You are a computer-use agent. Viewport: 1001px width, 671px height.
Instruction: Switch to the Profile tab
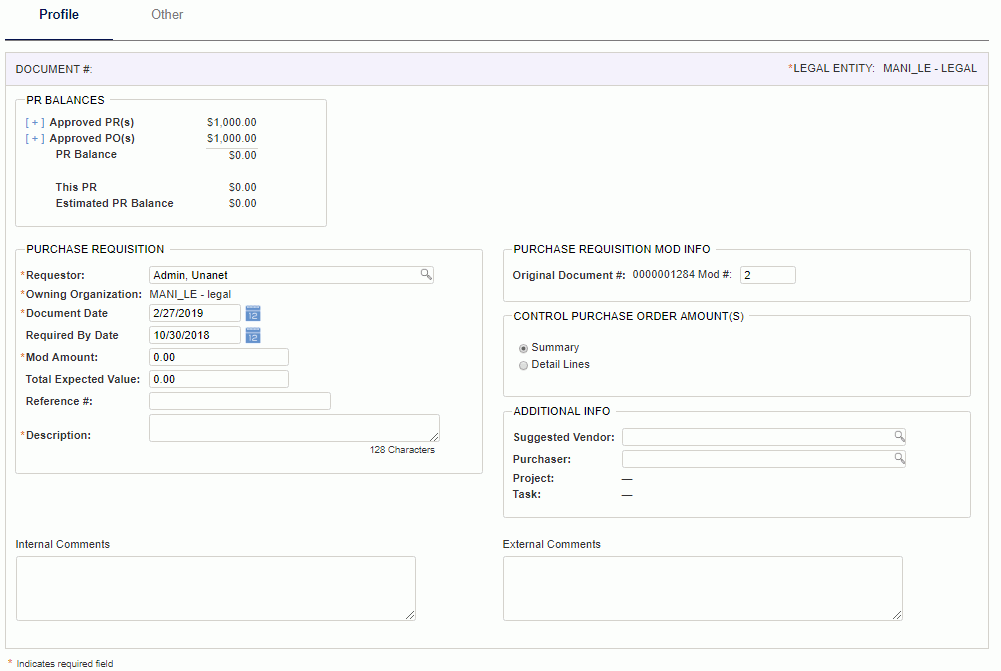59,15
